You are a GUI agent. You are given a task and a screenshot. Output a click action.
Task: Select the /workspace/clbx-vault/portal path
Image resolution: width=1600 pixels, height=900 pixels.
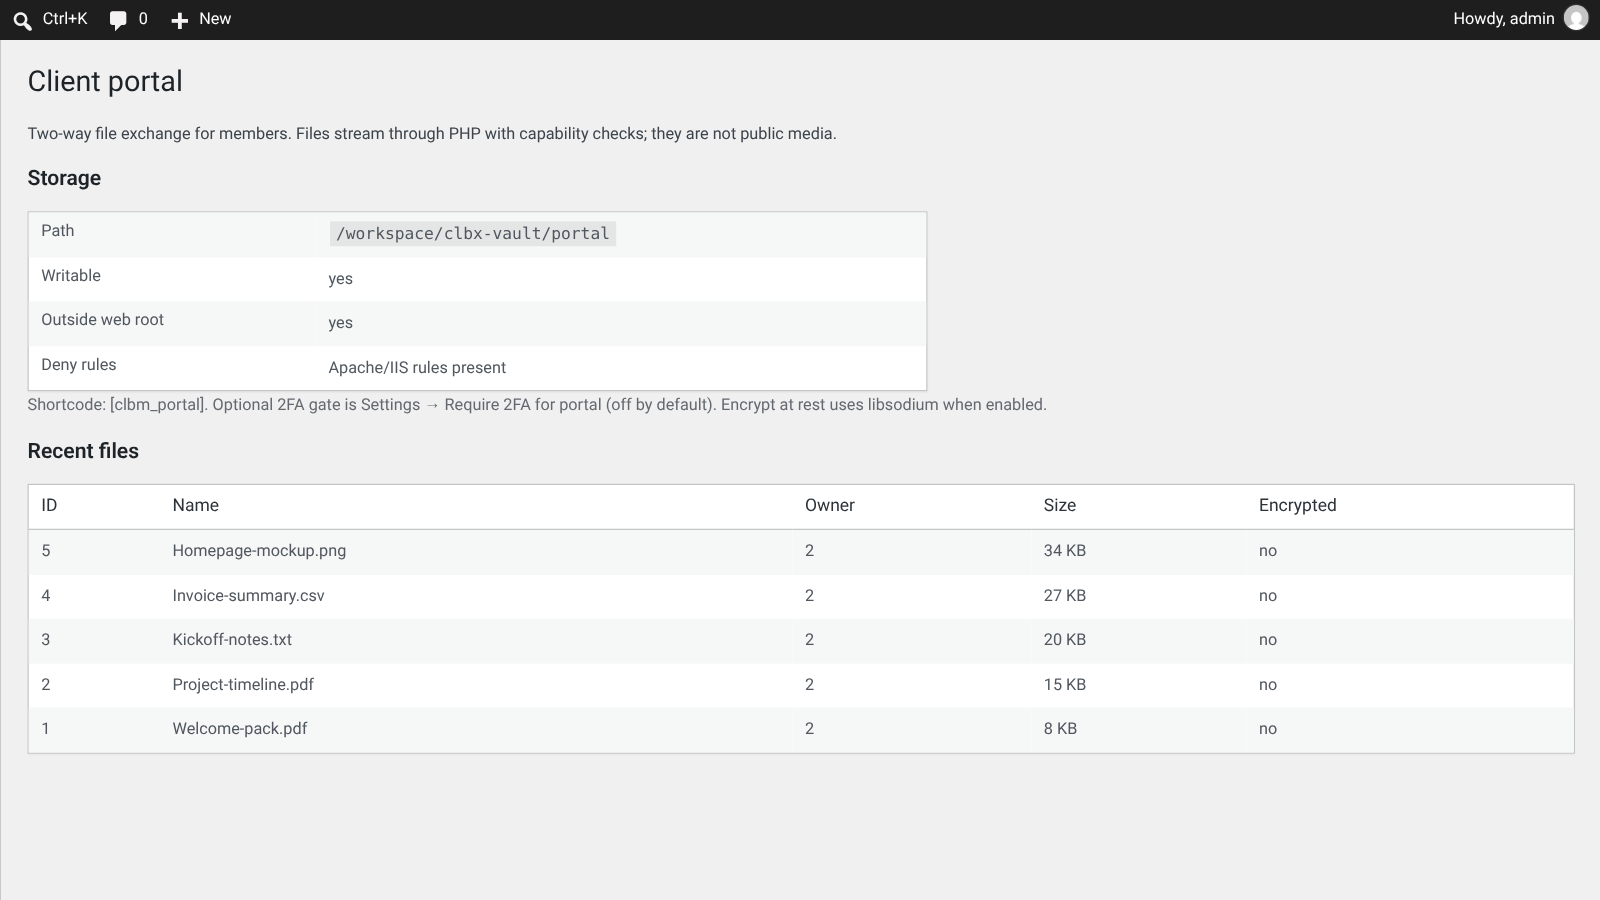473,233
